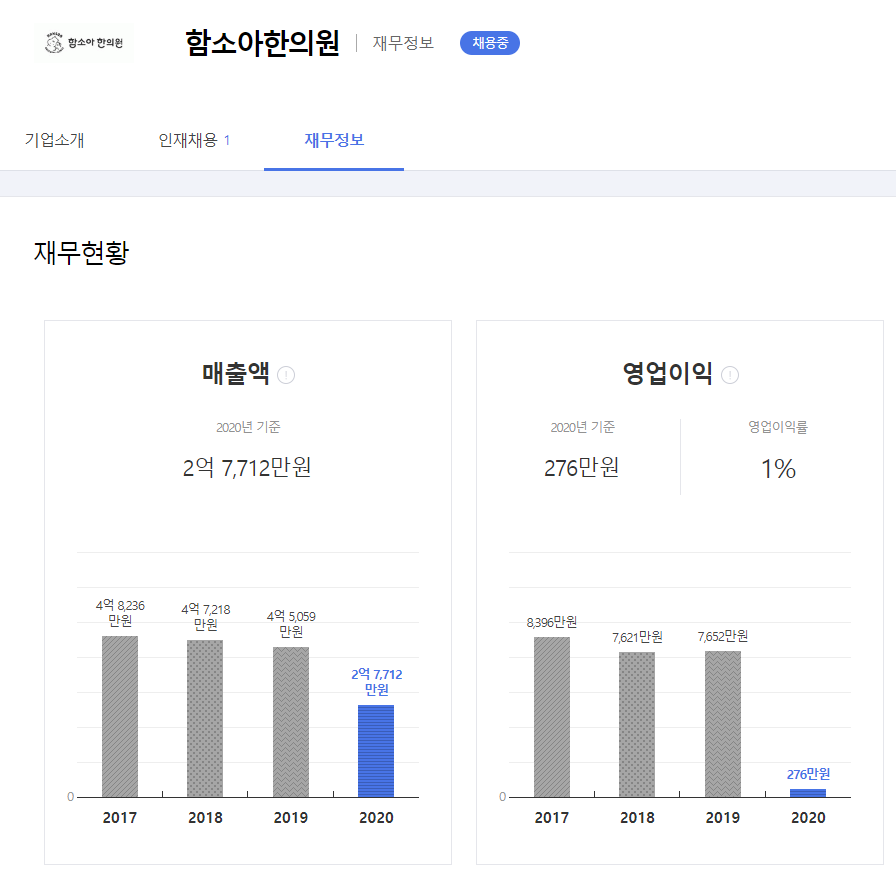
Task: Click the 2019 axis label in 영업이익 chart
Action: (723, 818)
